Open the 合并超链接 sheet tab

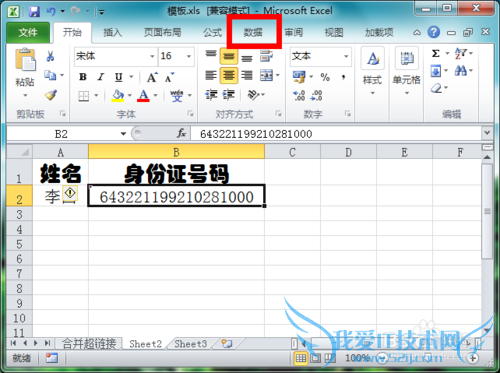click(x=89, y=343)
